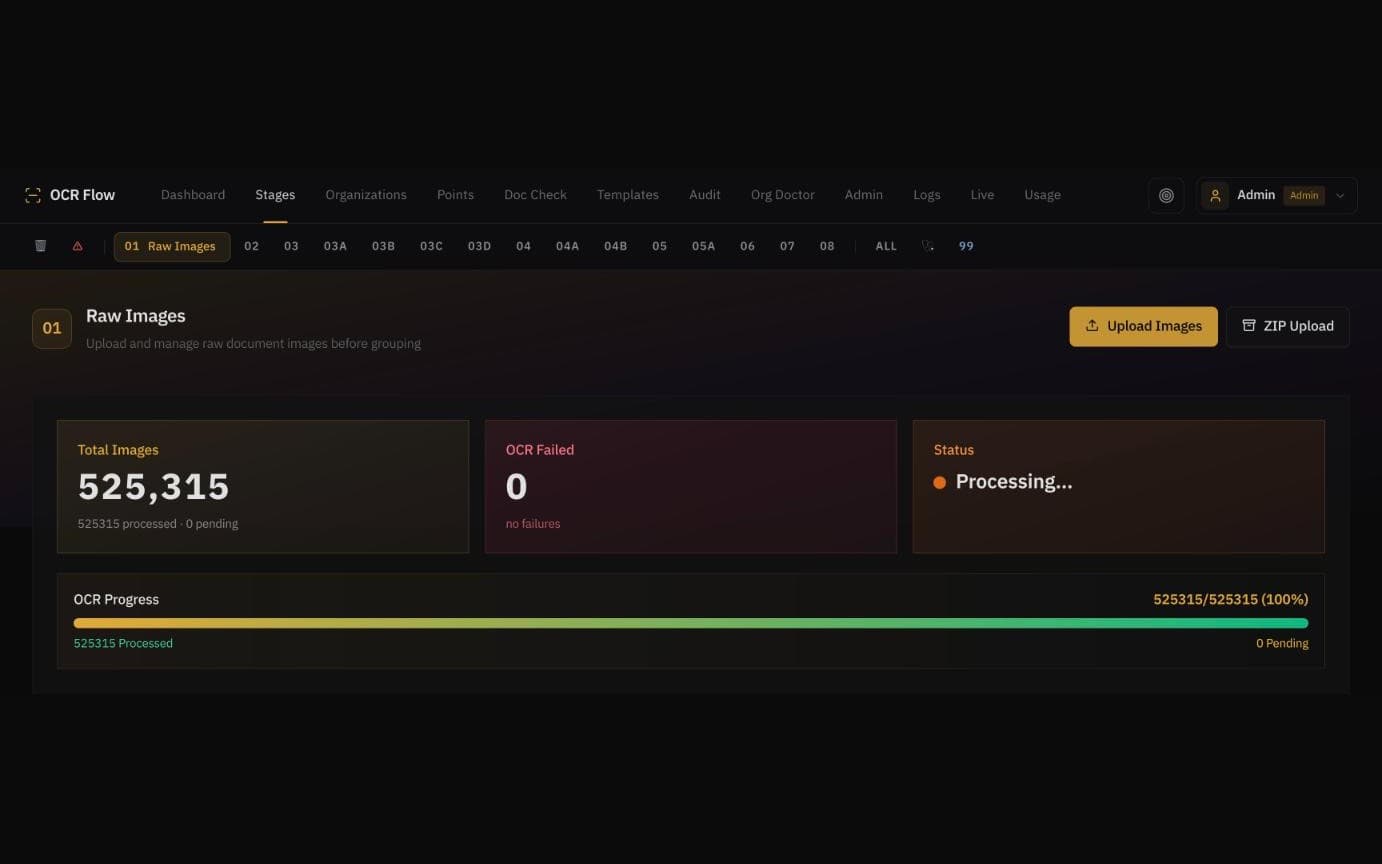Click the 525,315 total images value
Screen dimensions: 1382x864
[x=154, y=487]
